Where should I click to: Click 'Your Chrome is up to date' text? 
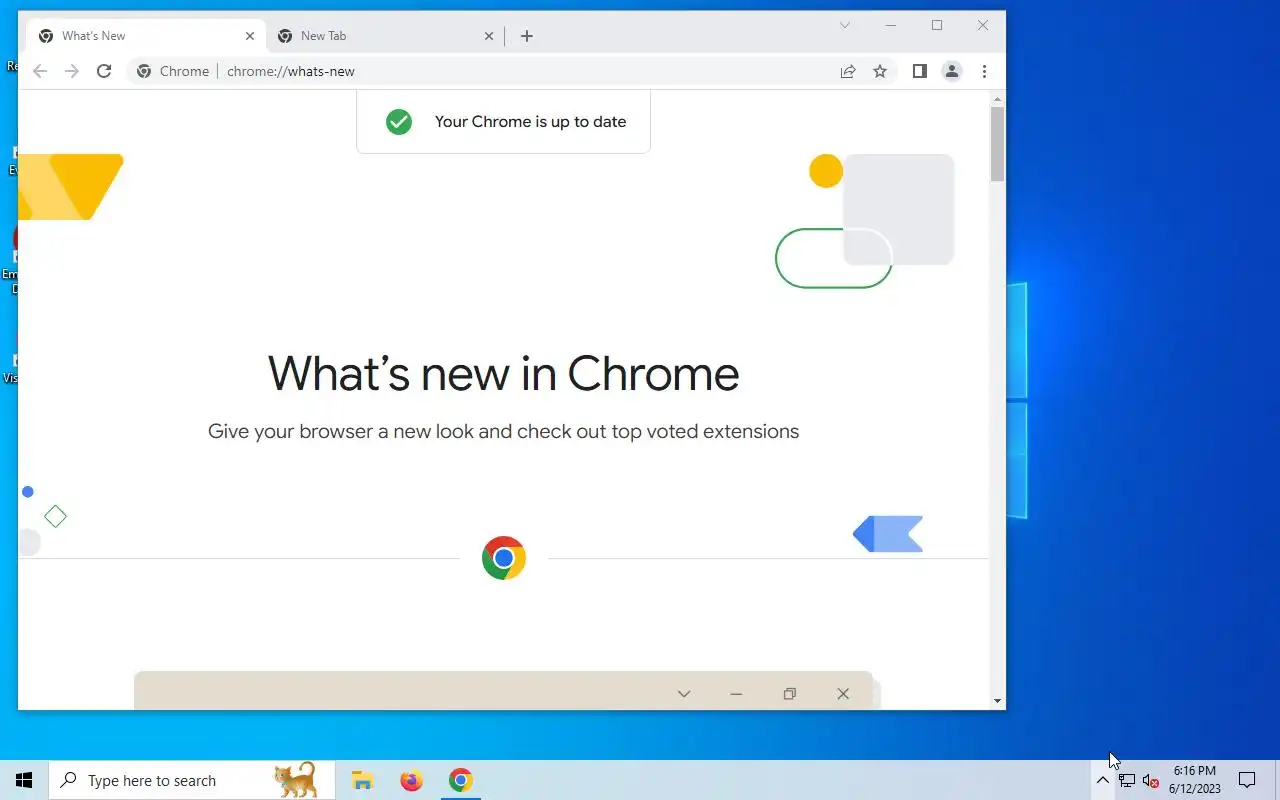[530, 122]
